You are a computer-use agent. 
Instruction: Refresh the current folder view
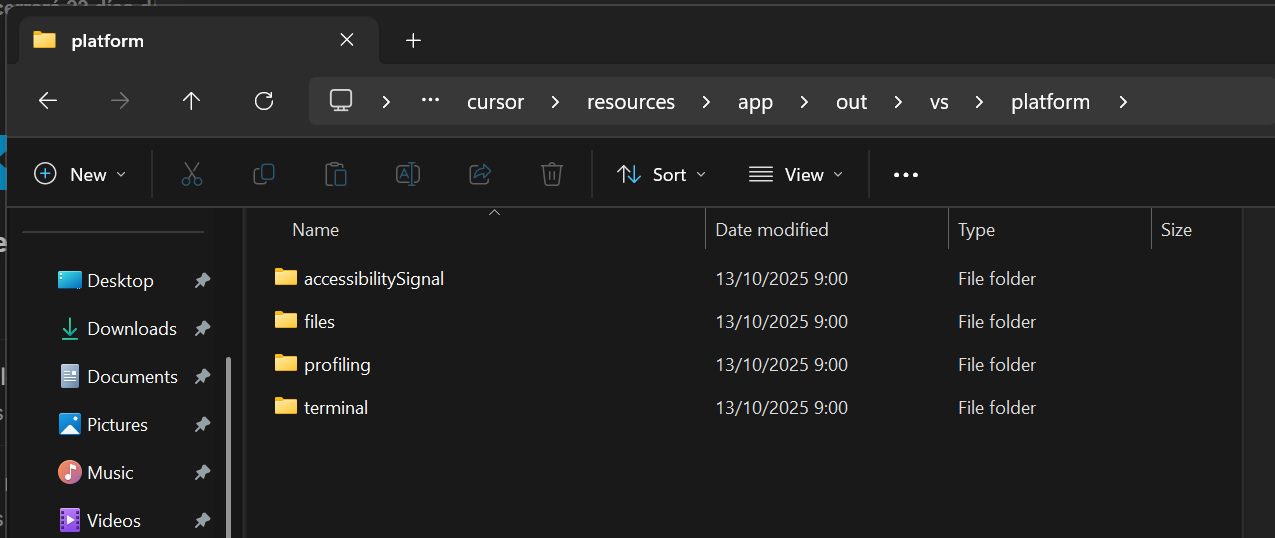(x=264, y=101)
